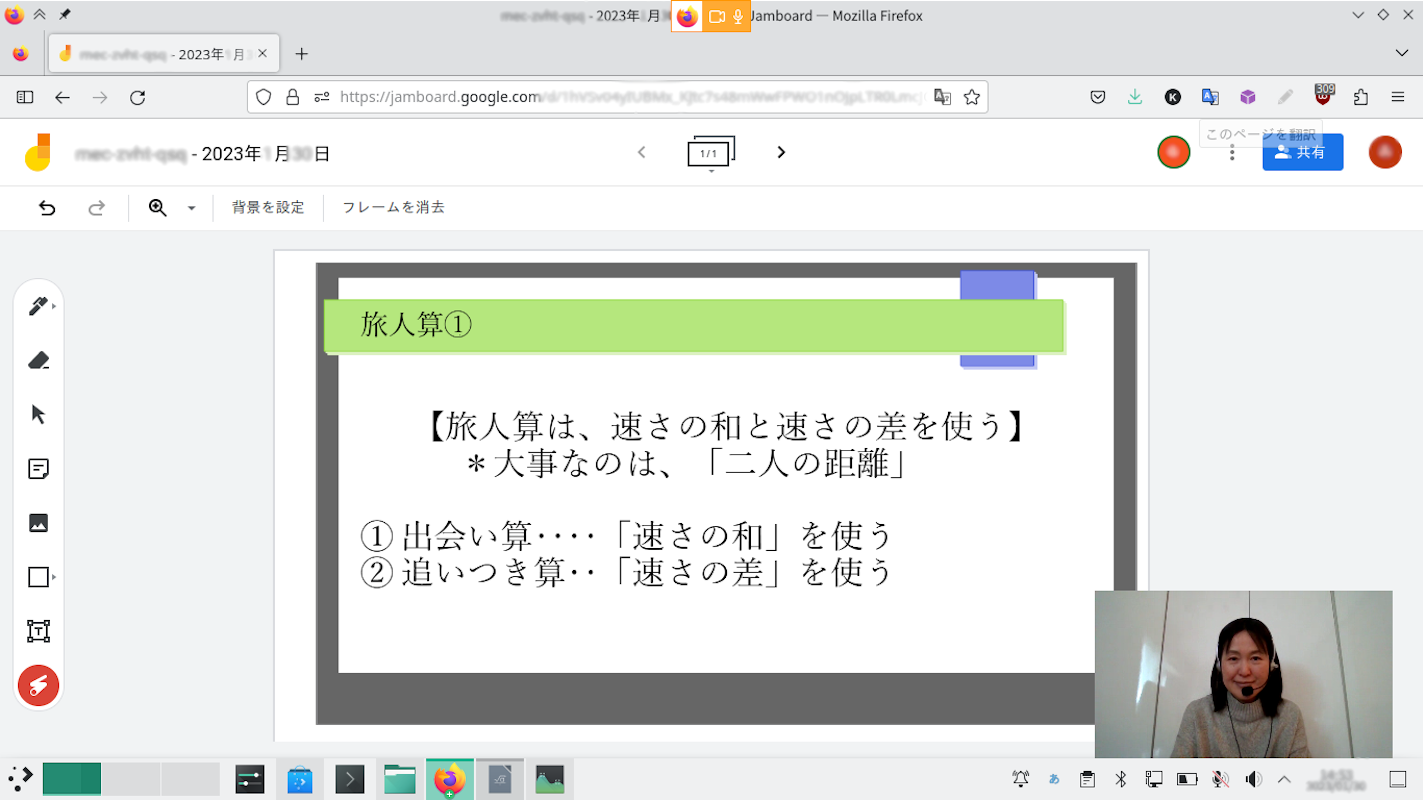The image size is (1423, 800).
Task: Add a sticky note
Action: tap(38, 468)
